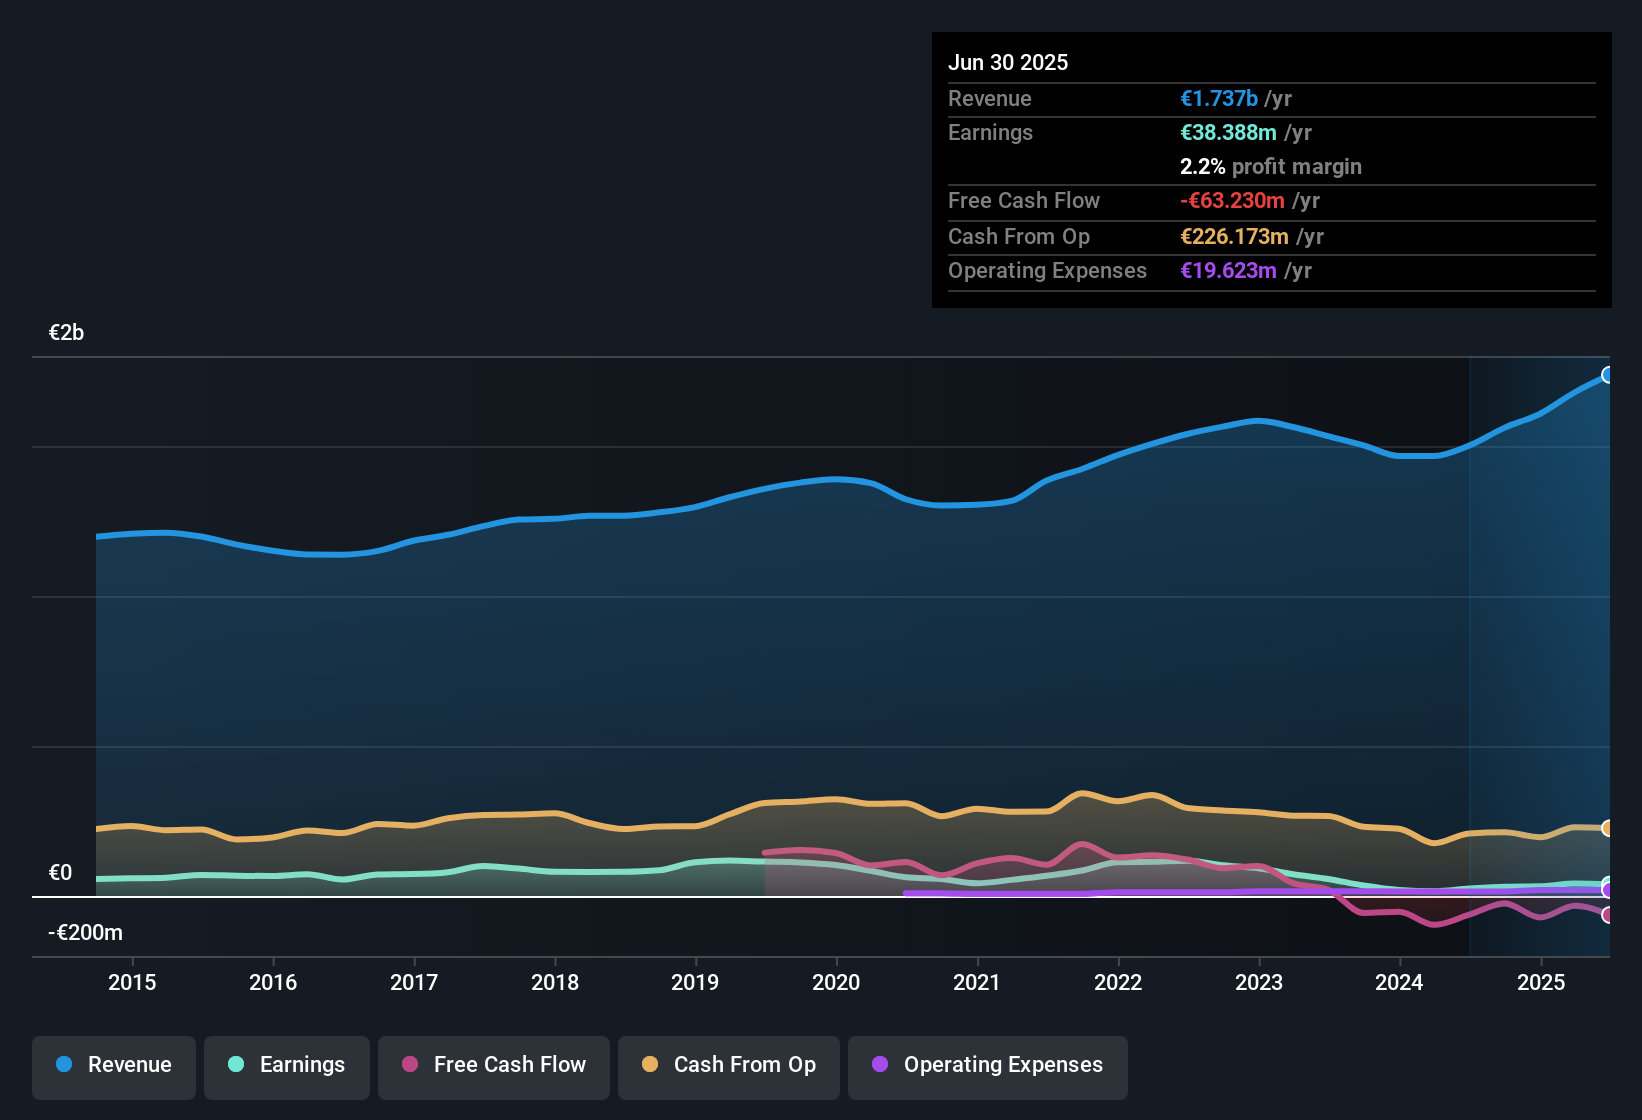Select the 2015 axis label
Image resolution: width=1642 pixels, height=1120 pixels.
pos(132,983)
